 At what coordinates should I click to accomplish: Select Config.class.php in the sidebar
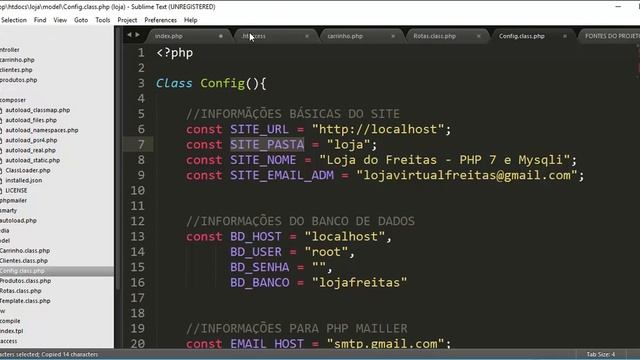(x=22, y=271)
